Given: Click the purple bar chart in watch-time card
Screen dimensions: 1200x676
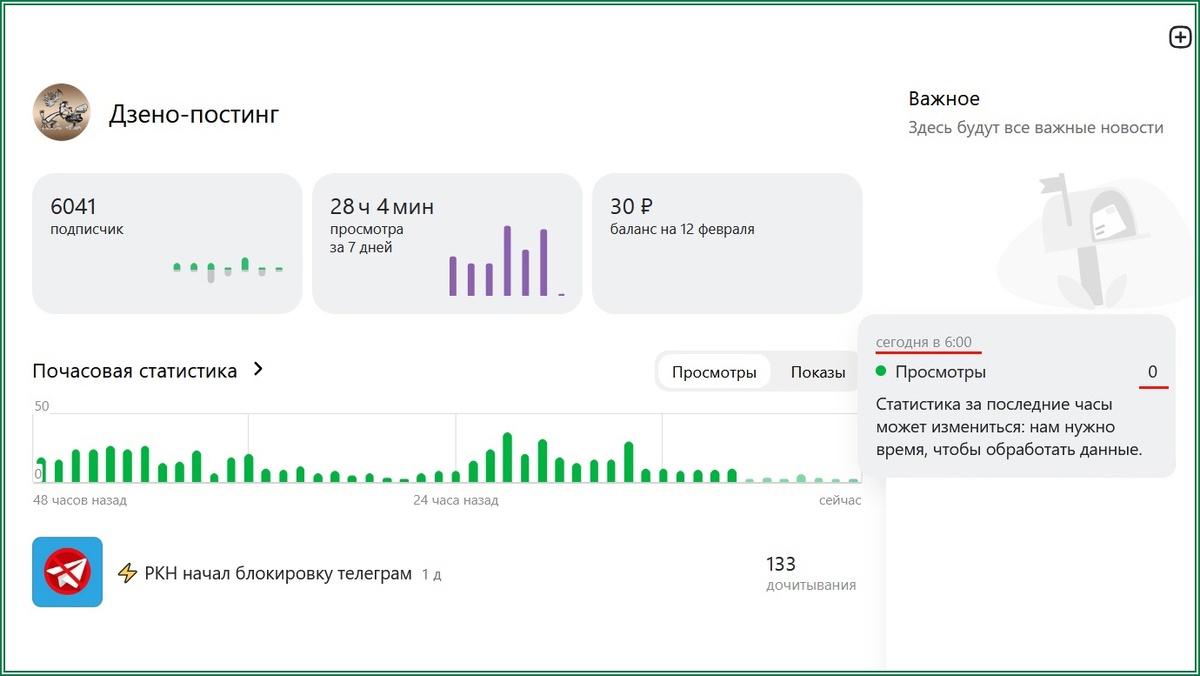Looking at the screenshot, I should tap(507, 261).
